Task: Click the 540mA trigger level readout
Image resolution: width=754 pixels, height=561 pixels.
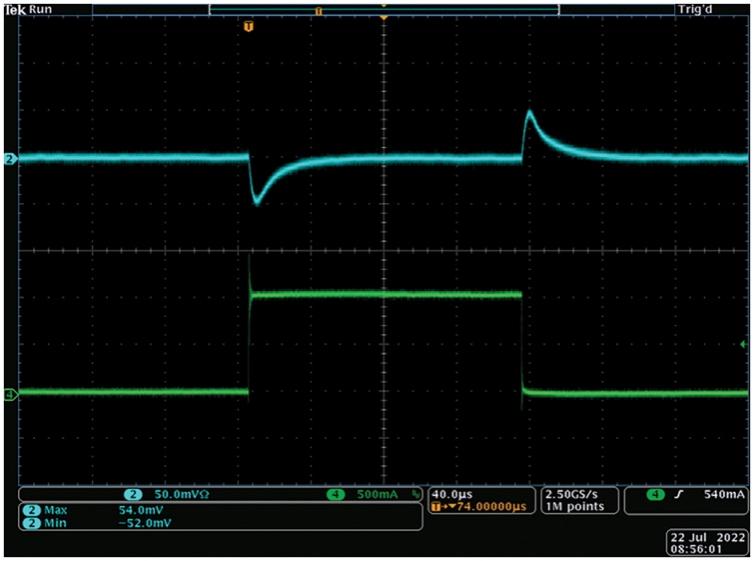Action: (722, 495)
